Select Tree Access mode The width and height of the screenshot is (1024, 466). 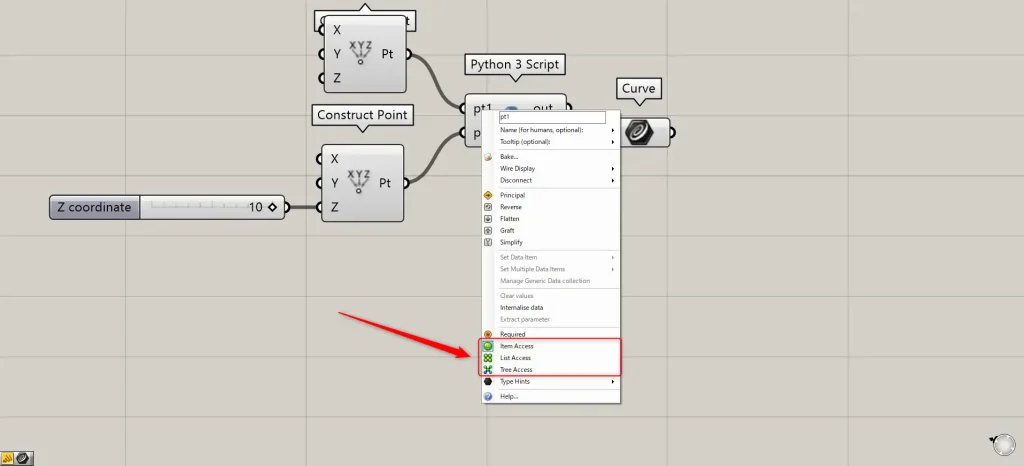[x=516, y=370]
